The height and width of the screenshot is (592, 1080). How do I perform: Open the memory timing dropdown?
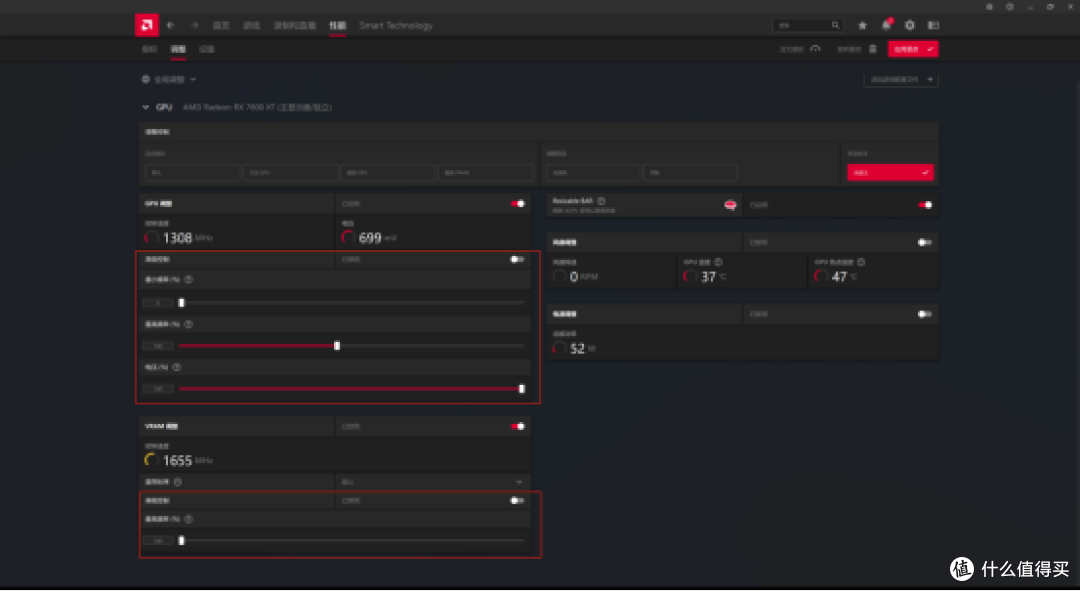(433, 482)
